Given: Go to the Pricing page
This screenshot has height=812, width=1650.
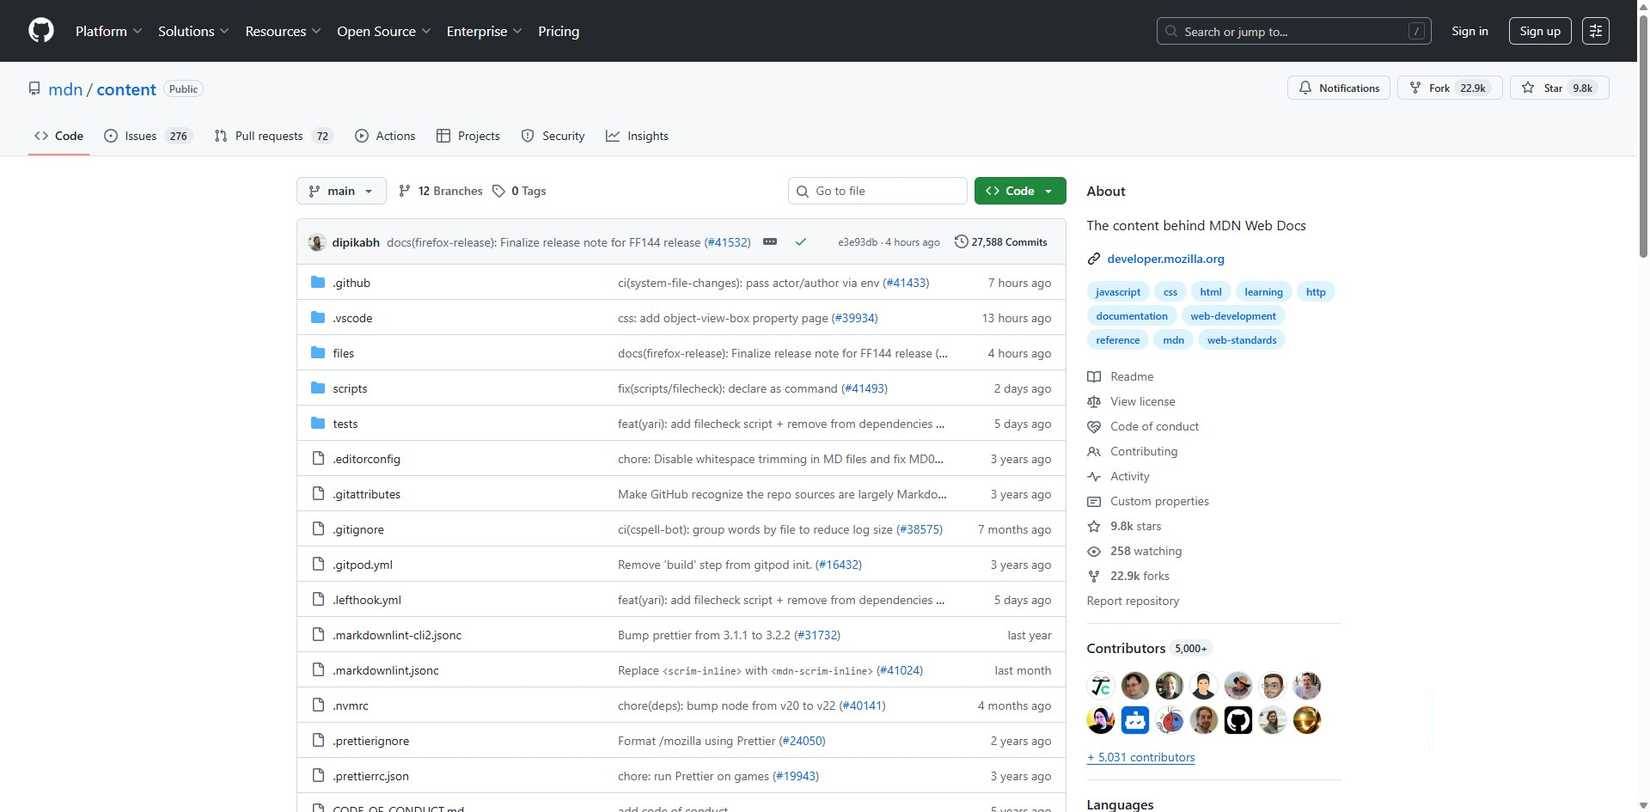Looking at the screenshot, I should [x=558, y=31].
